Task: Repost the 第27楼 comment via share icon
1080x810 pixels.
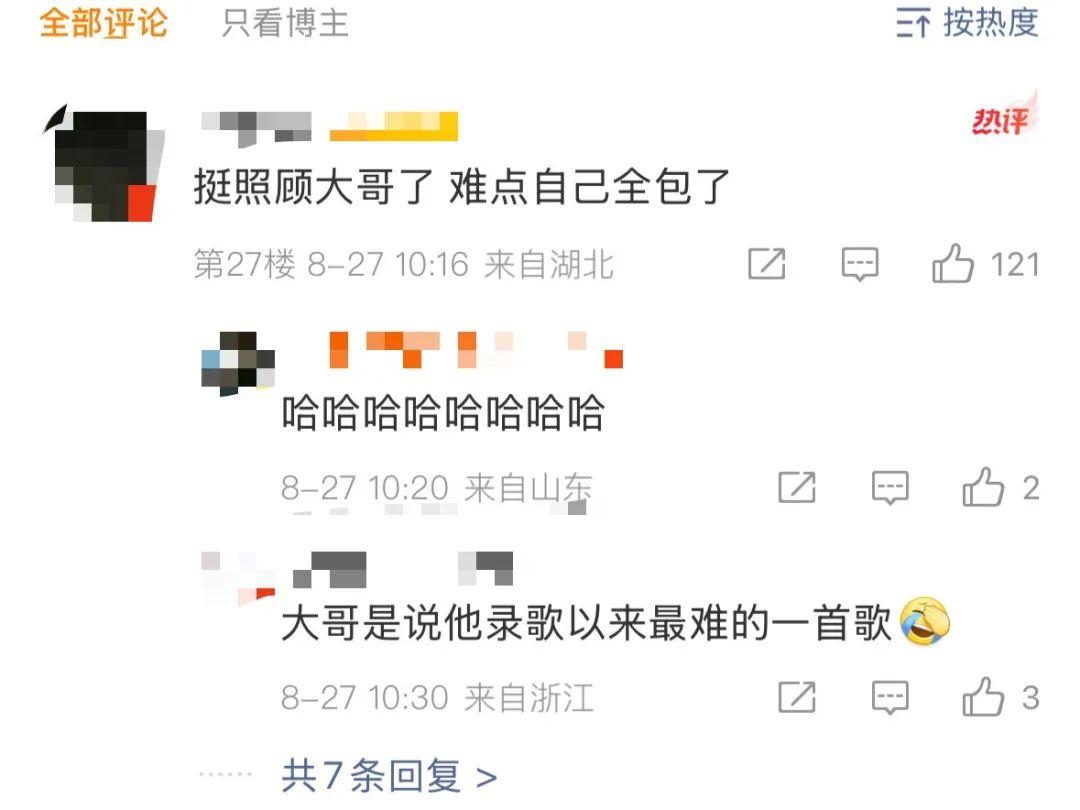Action: point(767,264)
